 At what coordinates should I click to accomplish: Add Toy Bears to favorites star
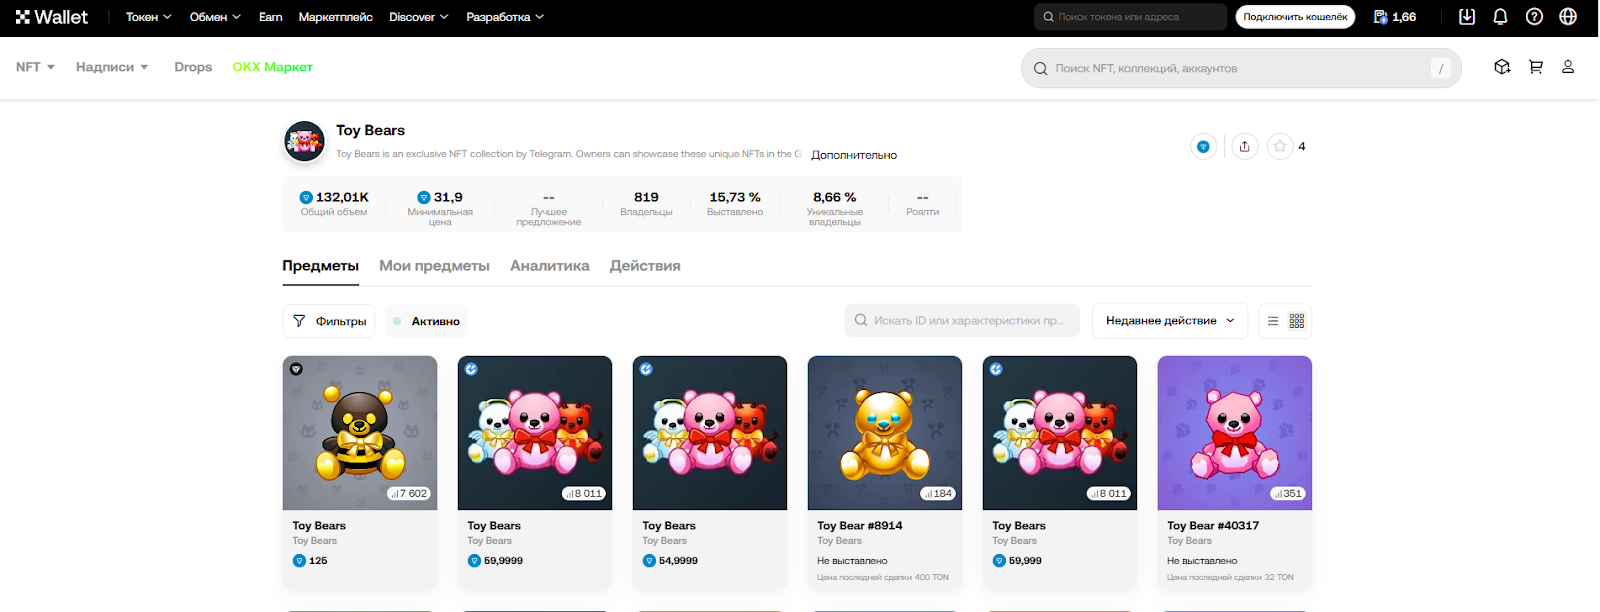(1280, 147)
